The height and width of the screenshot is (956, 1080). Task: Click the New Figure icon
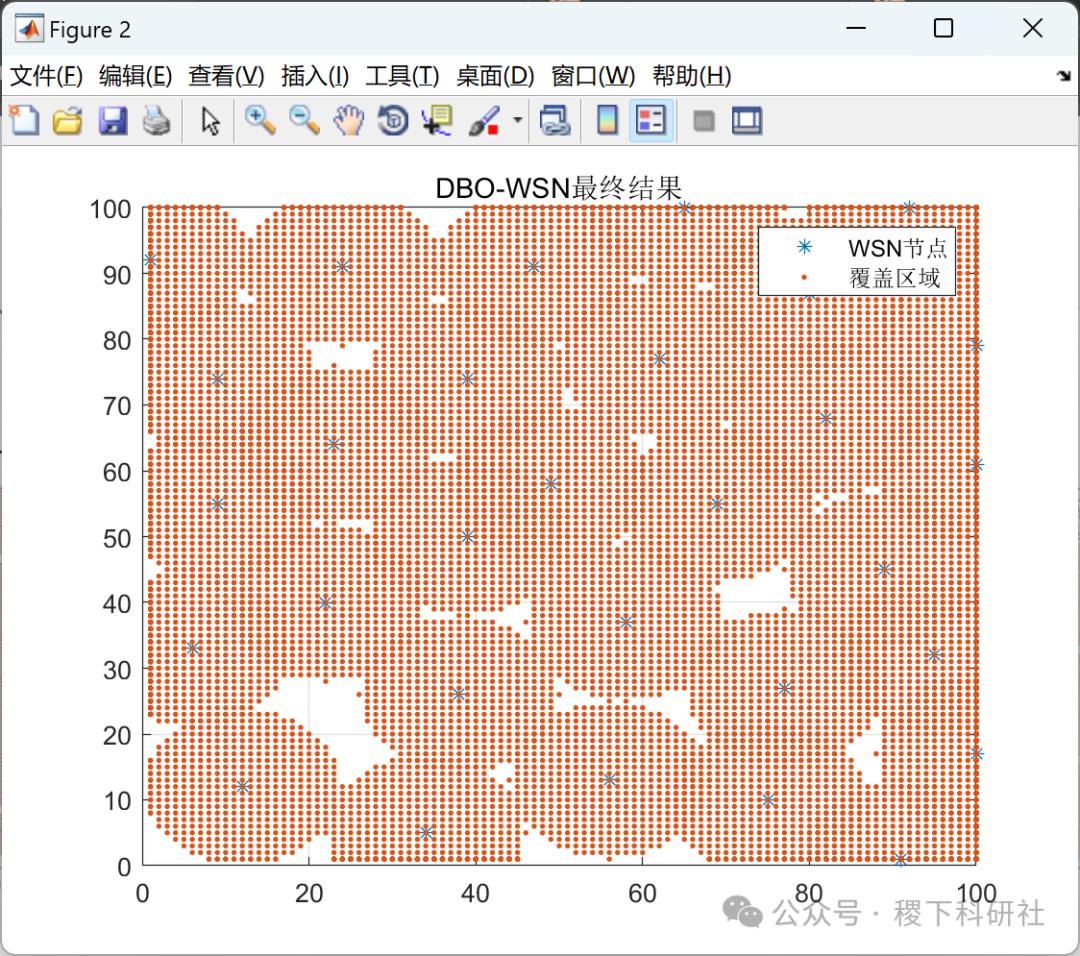point(25,121)
